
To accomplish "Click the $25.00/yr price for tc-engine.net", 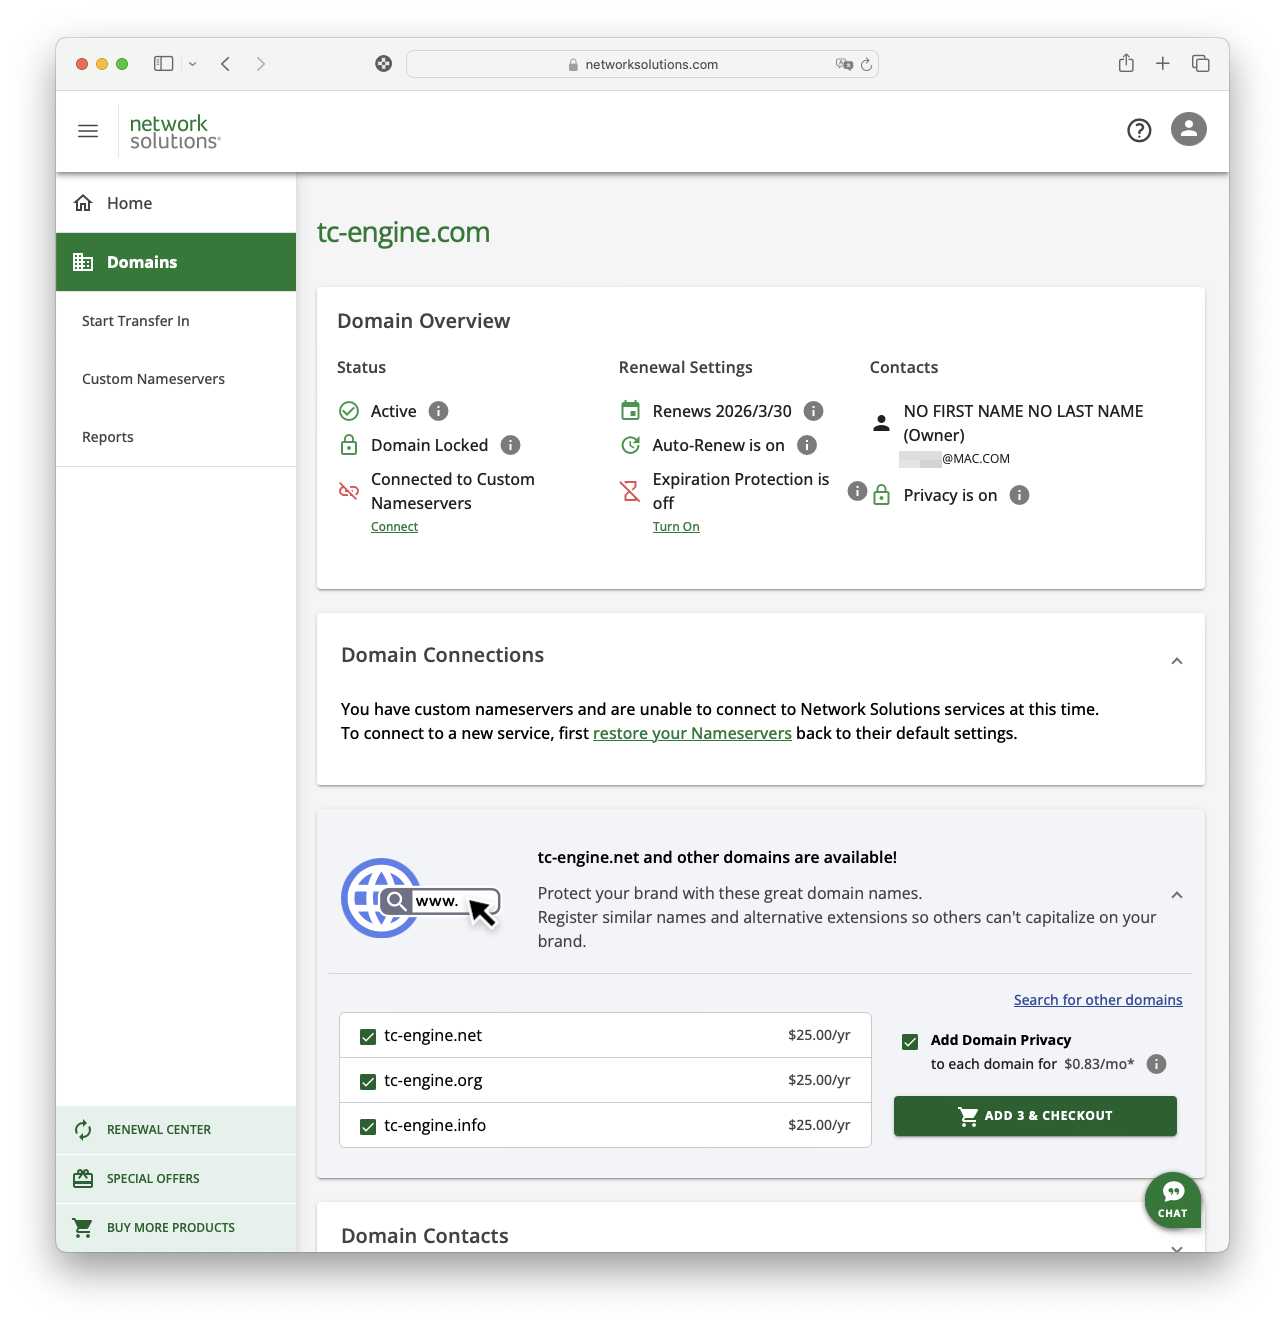I will click(x=819, y=1035).
